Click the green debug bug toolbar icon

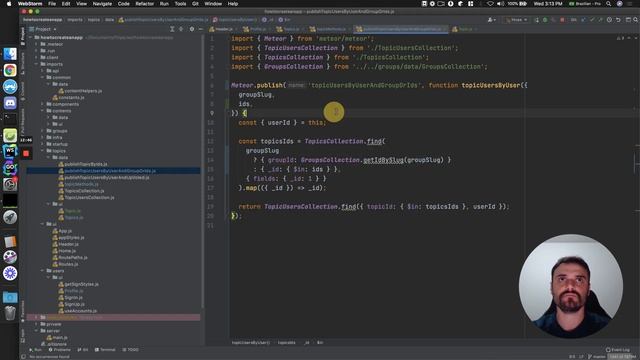coord(545,20)
